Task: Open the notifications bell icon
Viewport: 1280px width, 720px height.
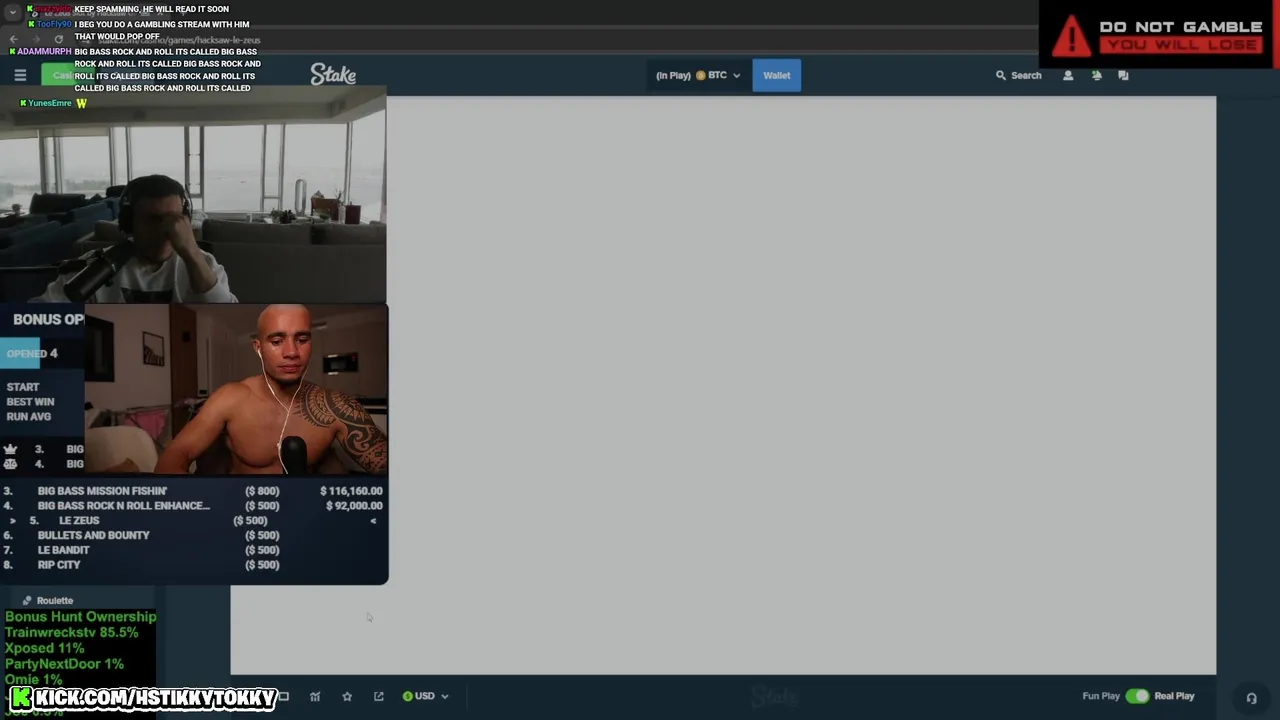Action: (1096, 75)
